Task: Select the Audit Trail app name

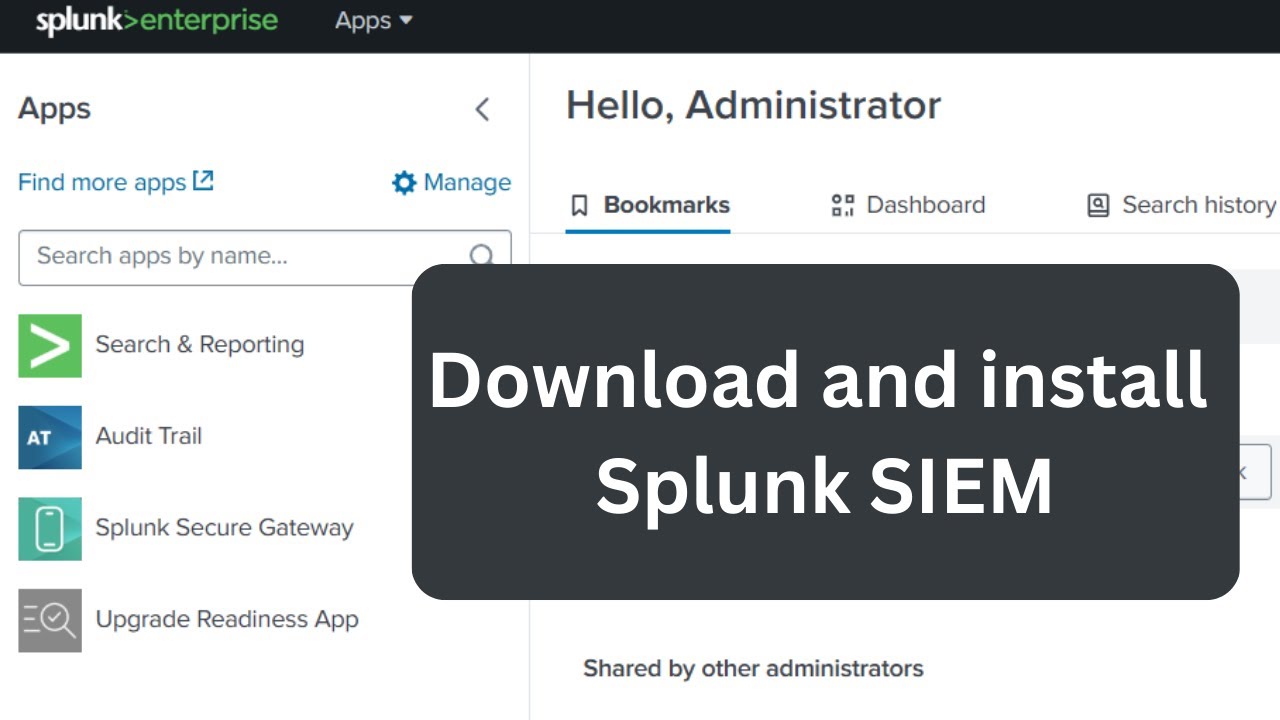Action: coord(148,436)
